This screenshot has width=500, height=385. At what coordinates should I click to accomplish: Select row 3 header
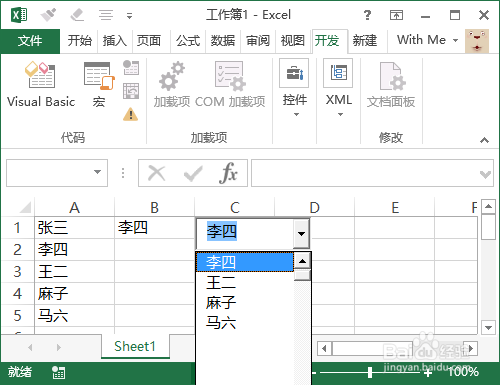pos(17,272)
